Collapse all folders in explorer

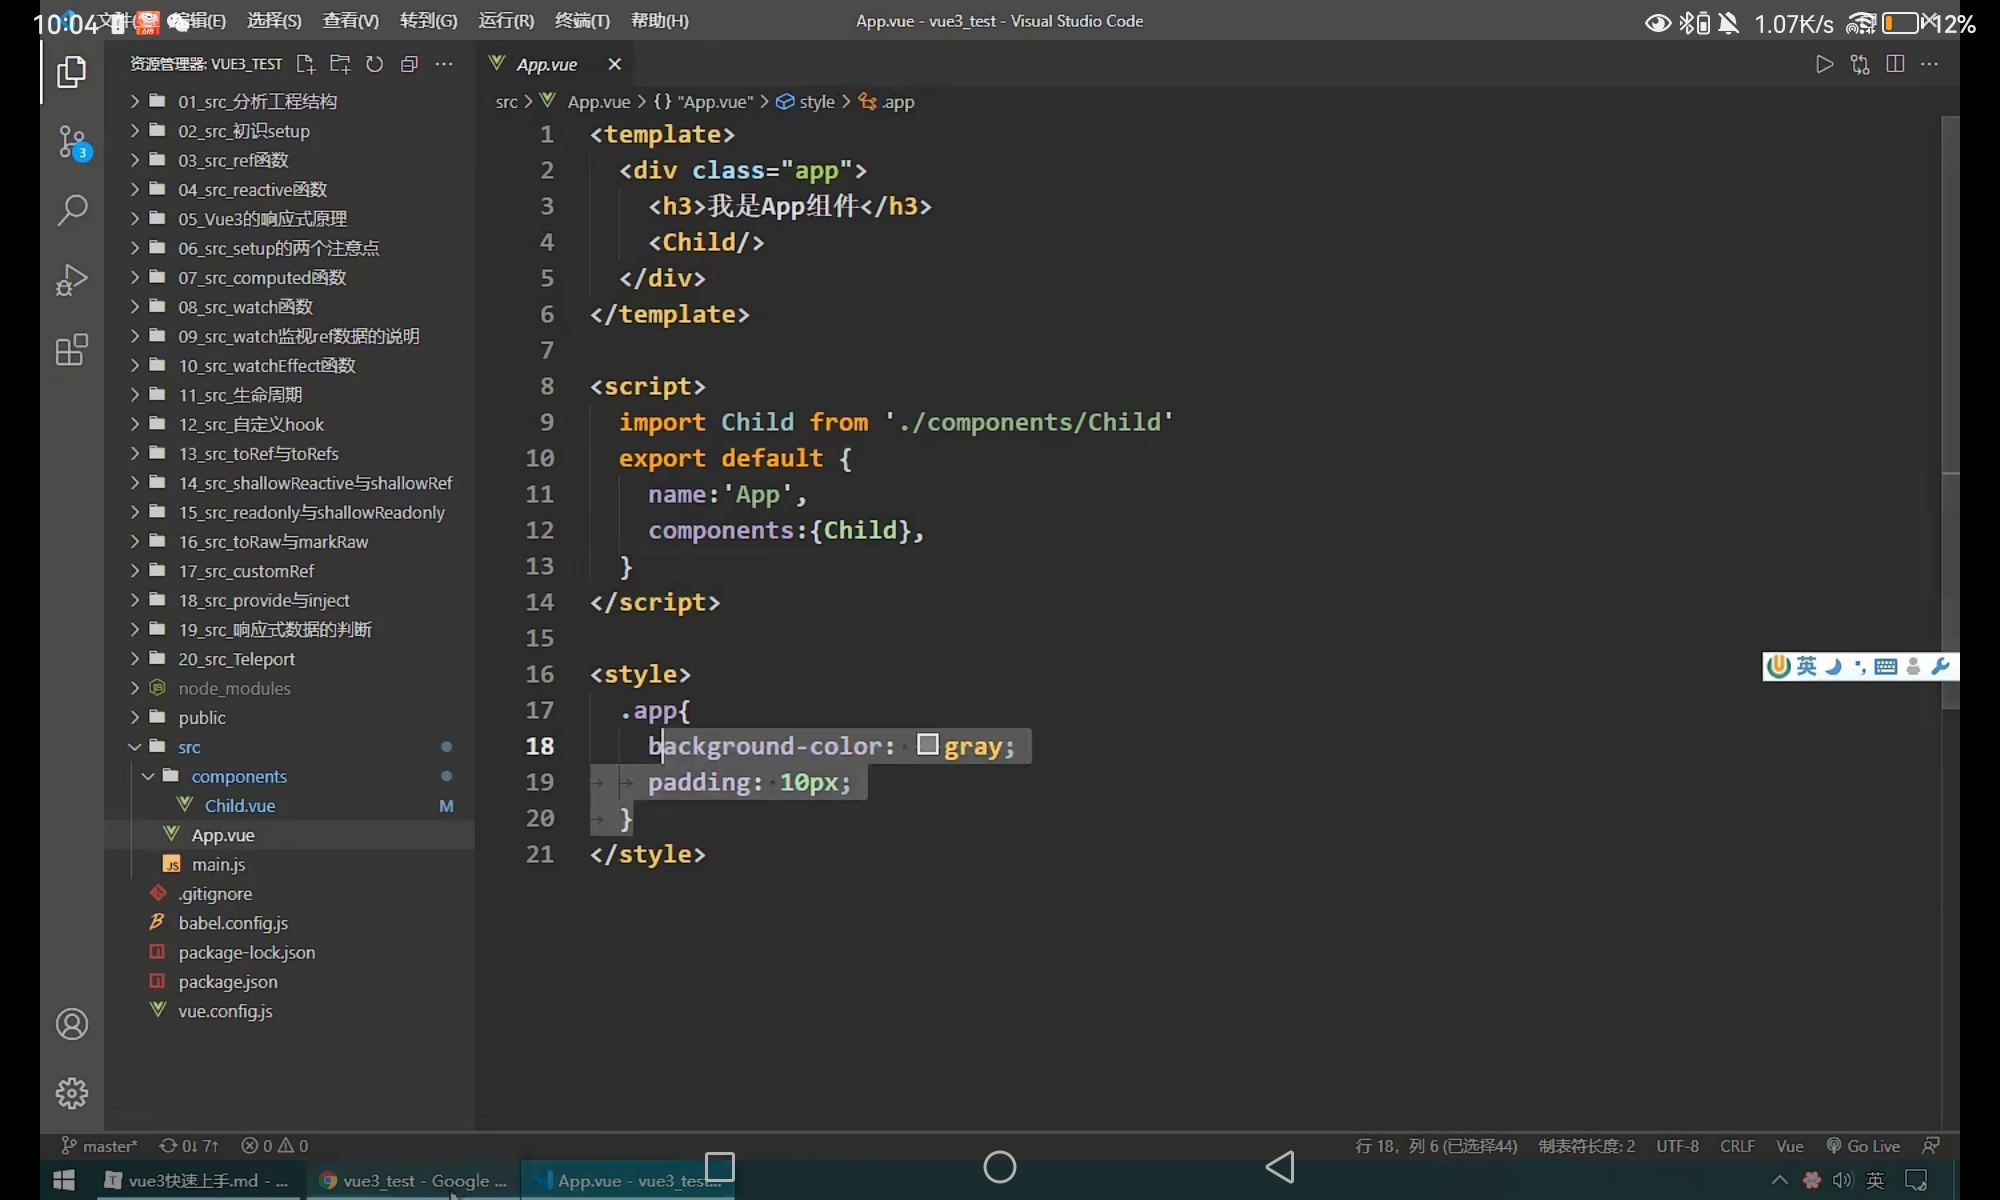click(409, 64)
